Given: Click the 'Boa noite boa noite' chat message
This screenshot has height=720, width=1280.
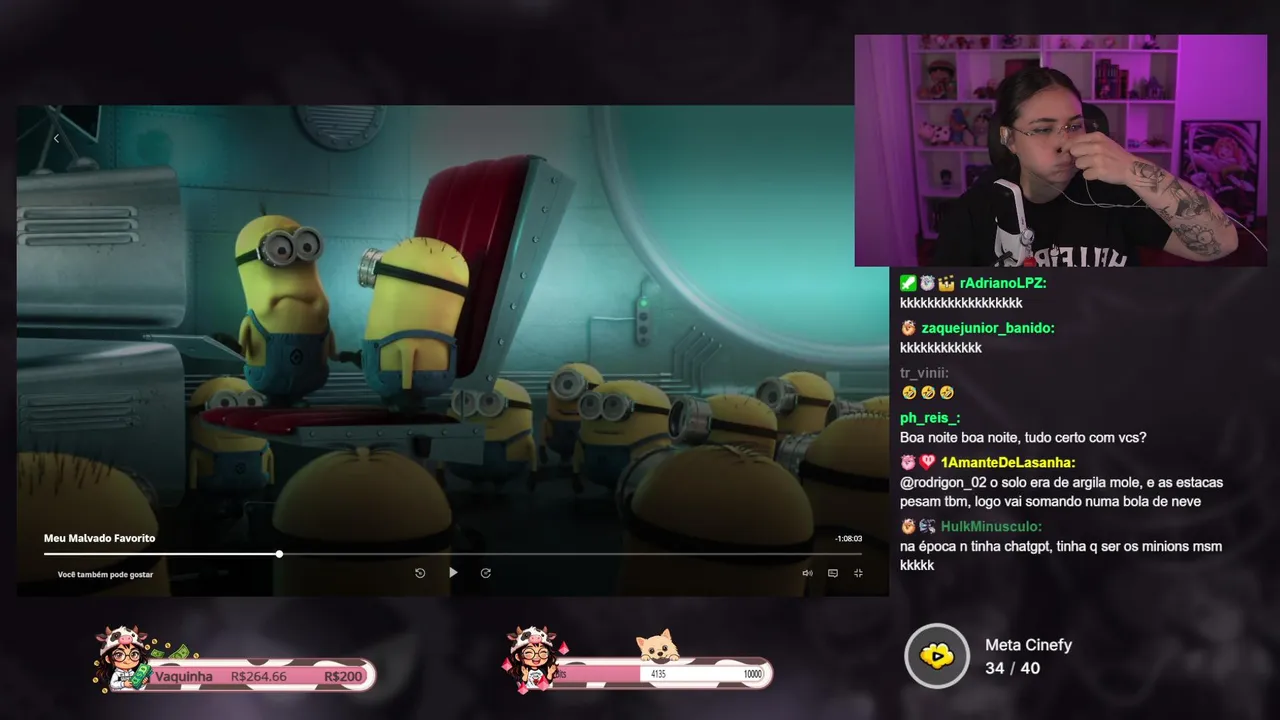Looking at the screenshot, I should click(1023, 438).
